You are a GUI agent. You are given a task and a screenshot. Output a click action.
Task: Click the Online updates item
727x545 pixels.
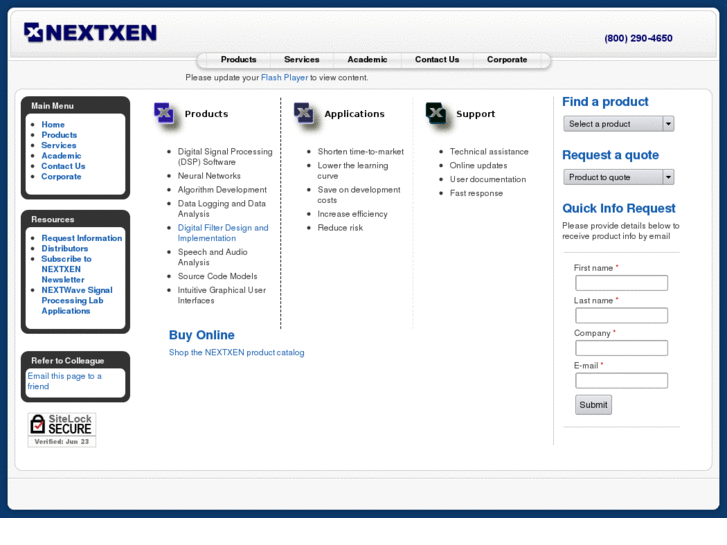[x=478, y=166]
